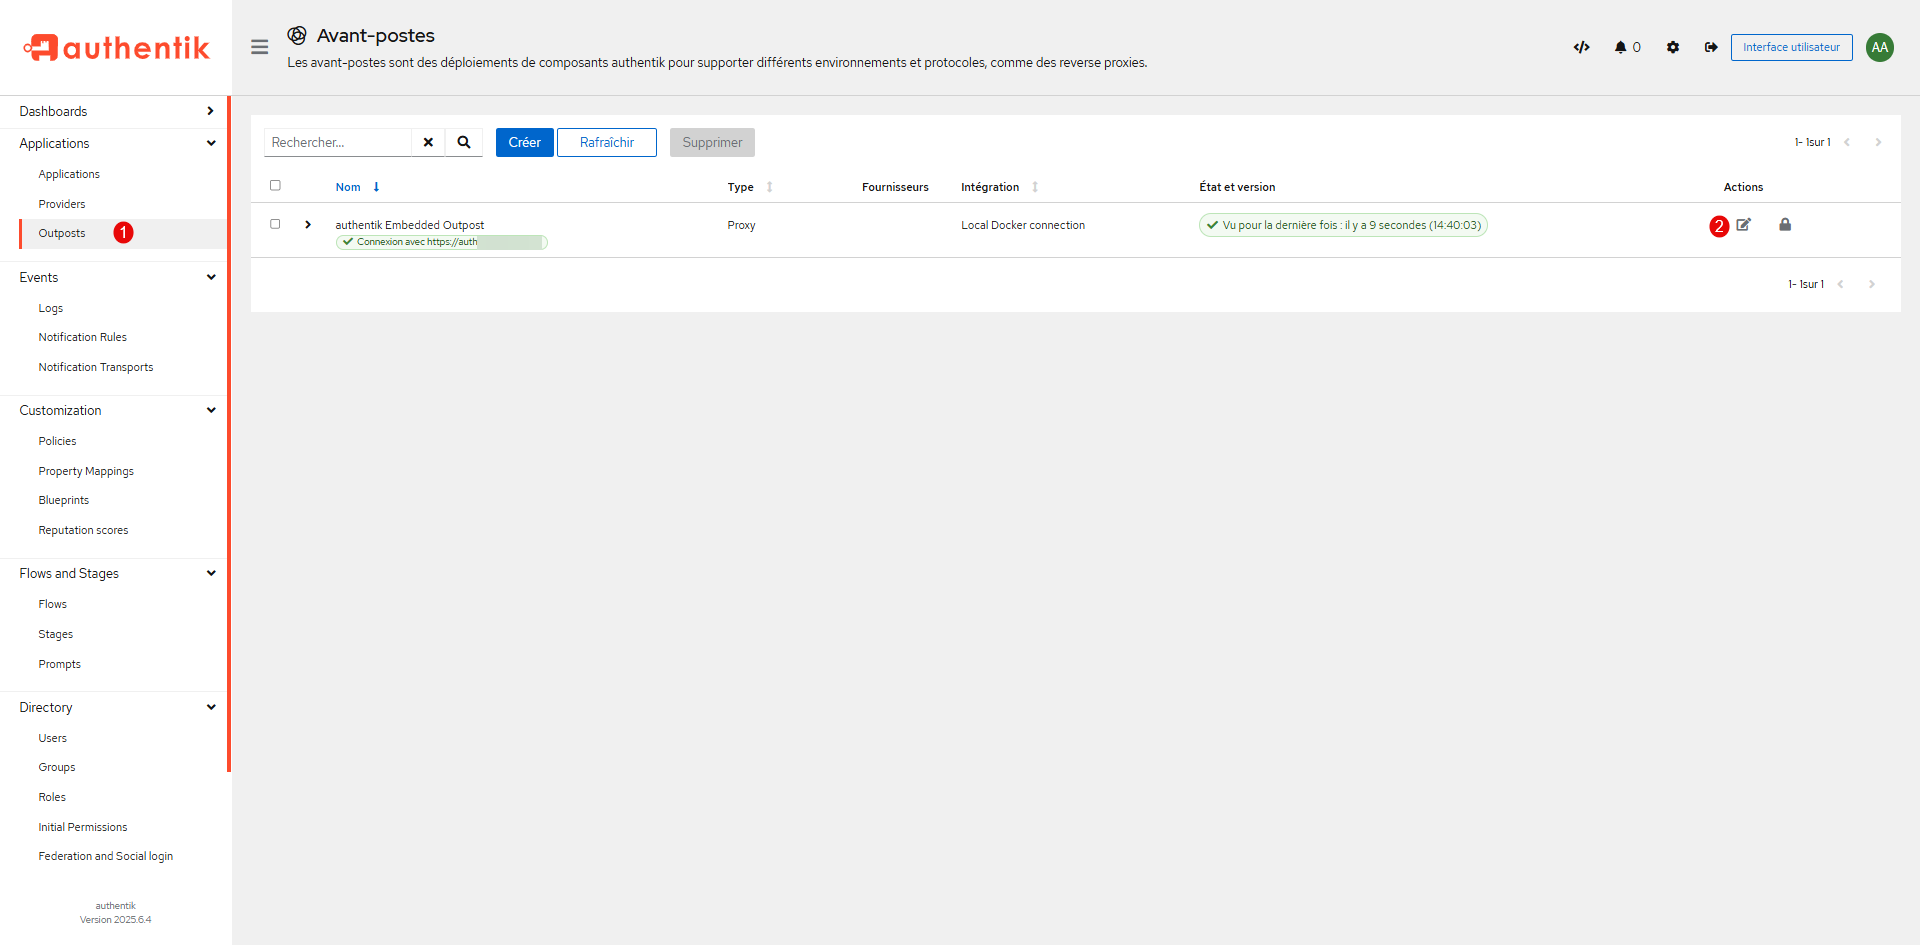Open the AA user avatar

[1879, 47]
